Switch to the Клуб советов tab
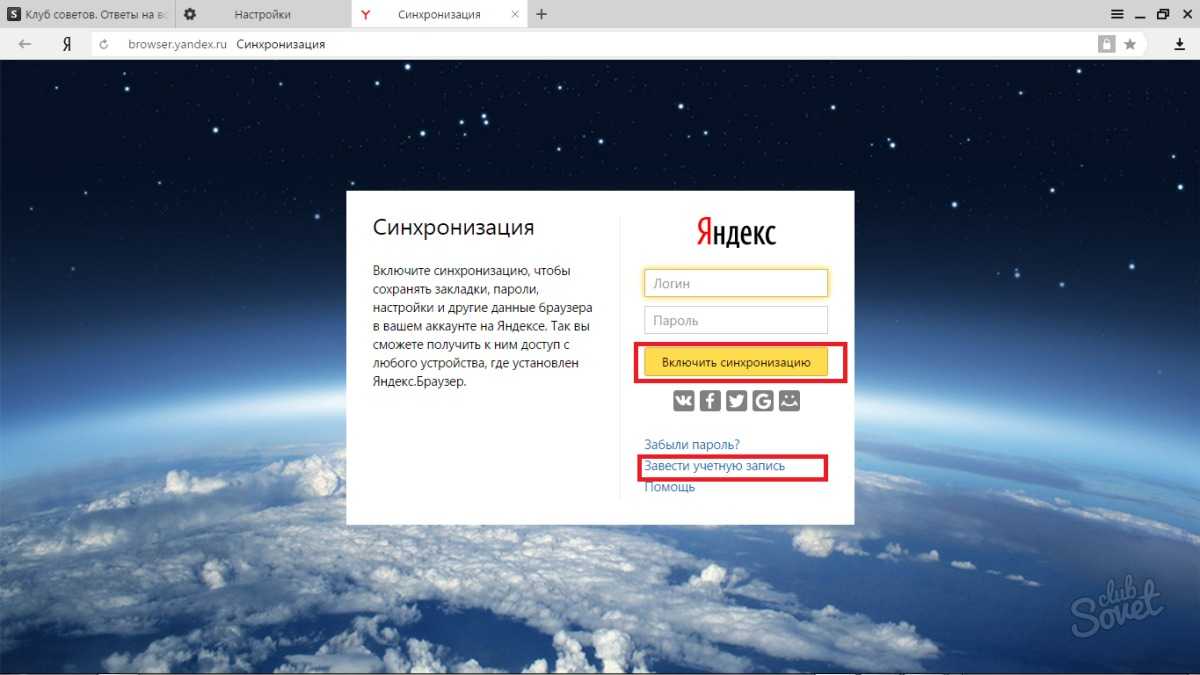This screenshot has height=675, width=1200. click(88, 14)
